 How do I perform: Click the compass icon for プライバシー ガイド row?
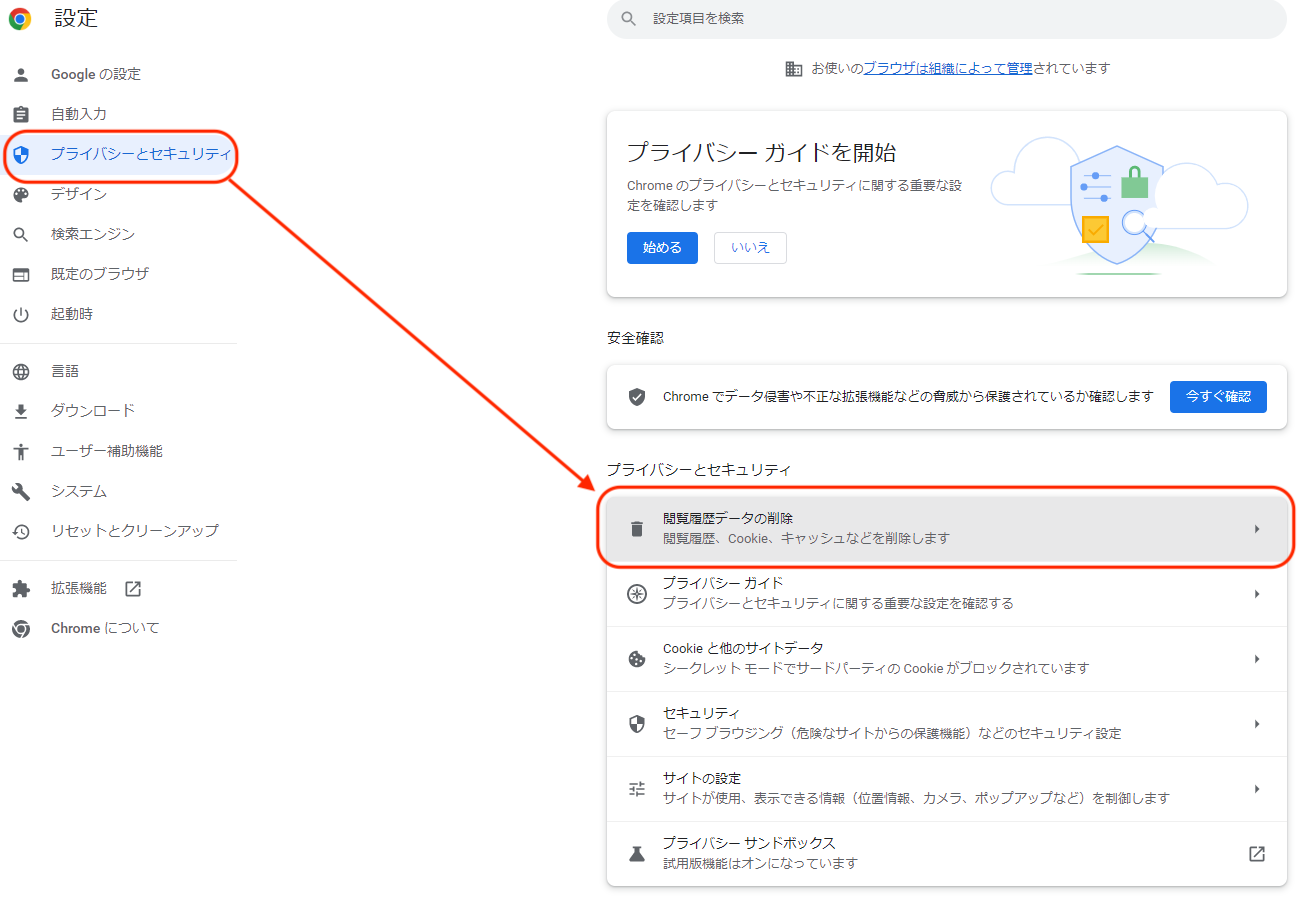pos(637,594)
